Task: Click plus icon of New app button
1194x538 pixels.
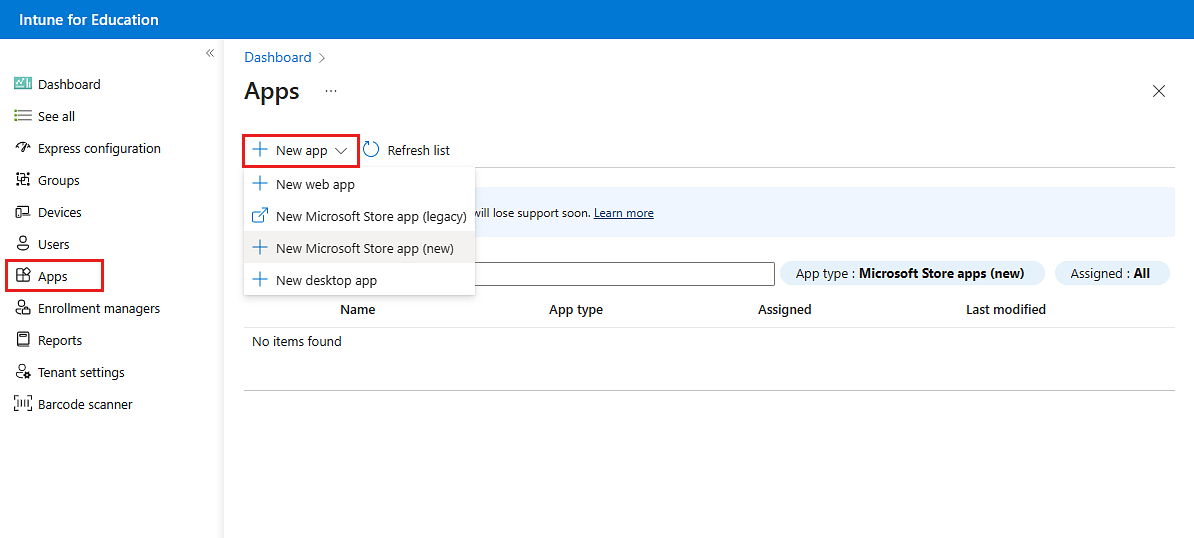Action: pyautogui.click(x=260, y=150)
